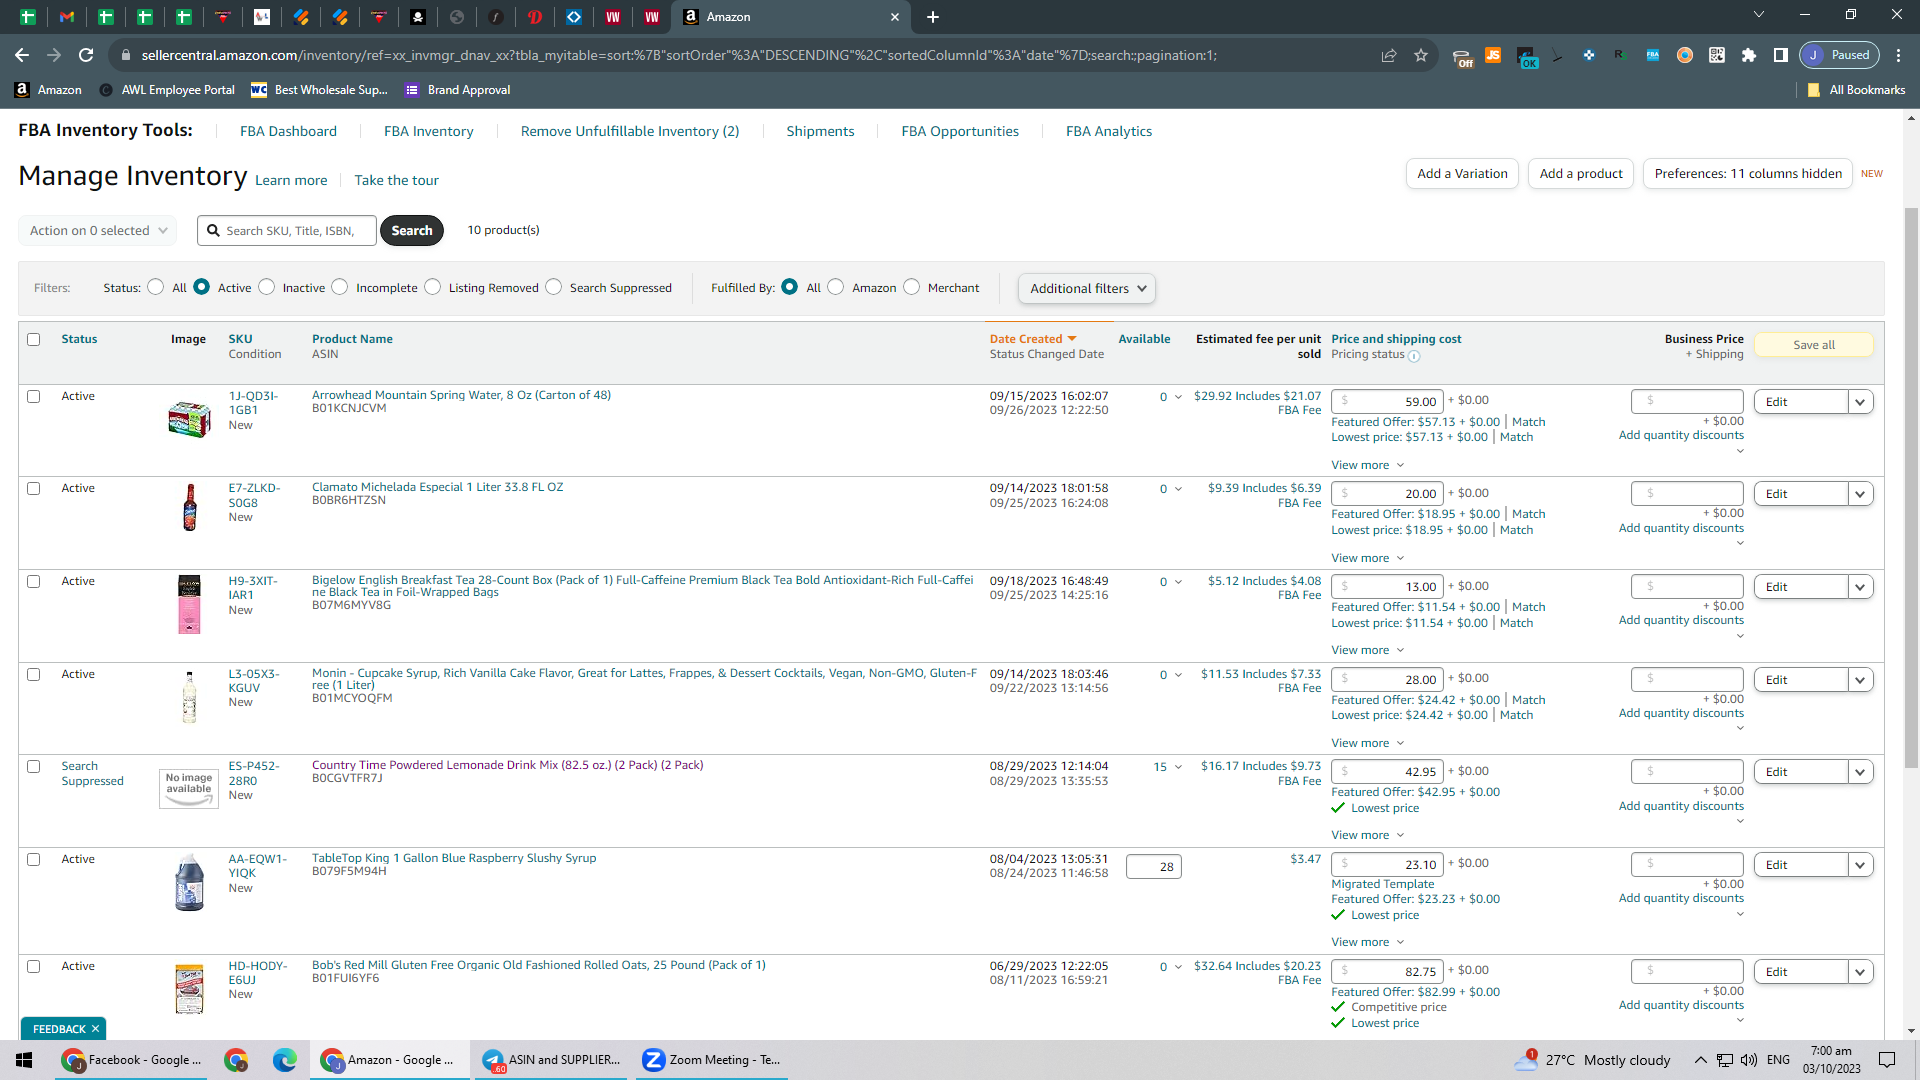The width and height of the screenshot is (1920, 1080).
Task: Open Microsoft Edge from the taskbar
Action: [x=285, y=1060]
